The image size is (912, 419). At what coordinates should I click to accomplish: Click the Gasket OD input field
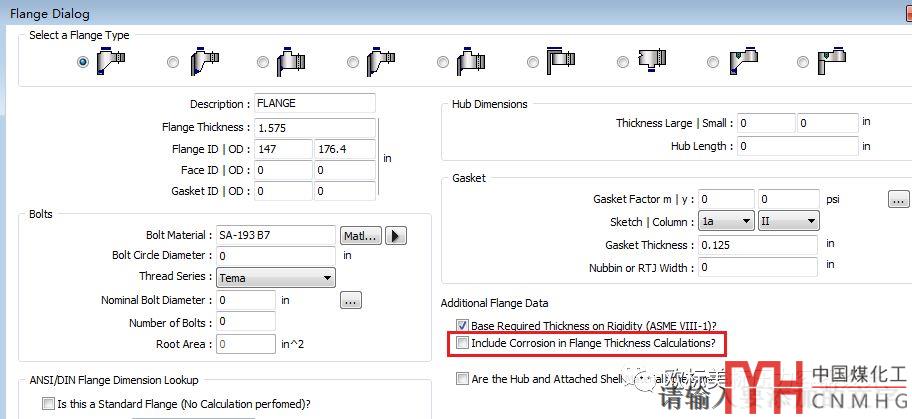[x=345, y=191]
